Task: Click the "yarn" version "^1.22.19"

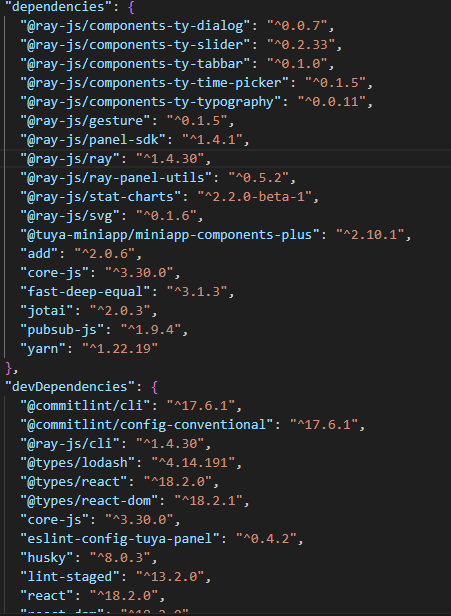Action: (x=120, y=348)
